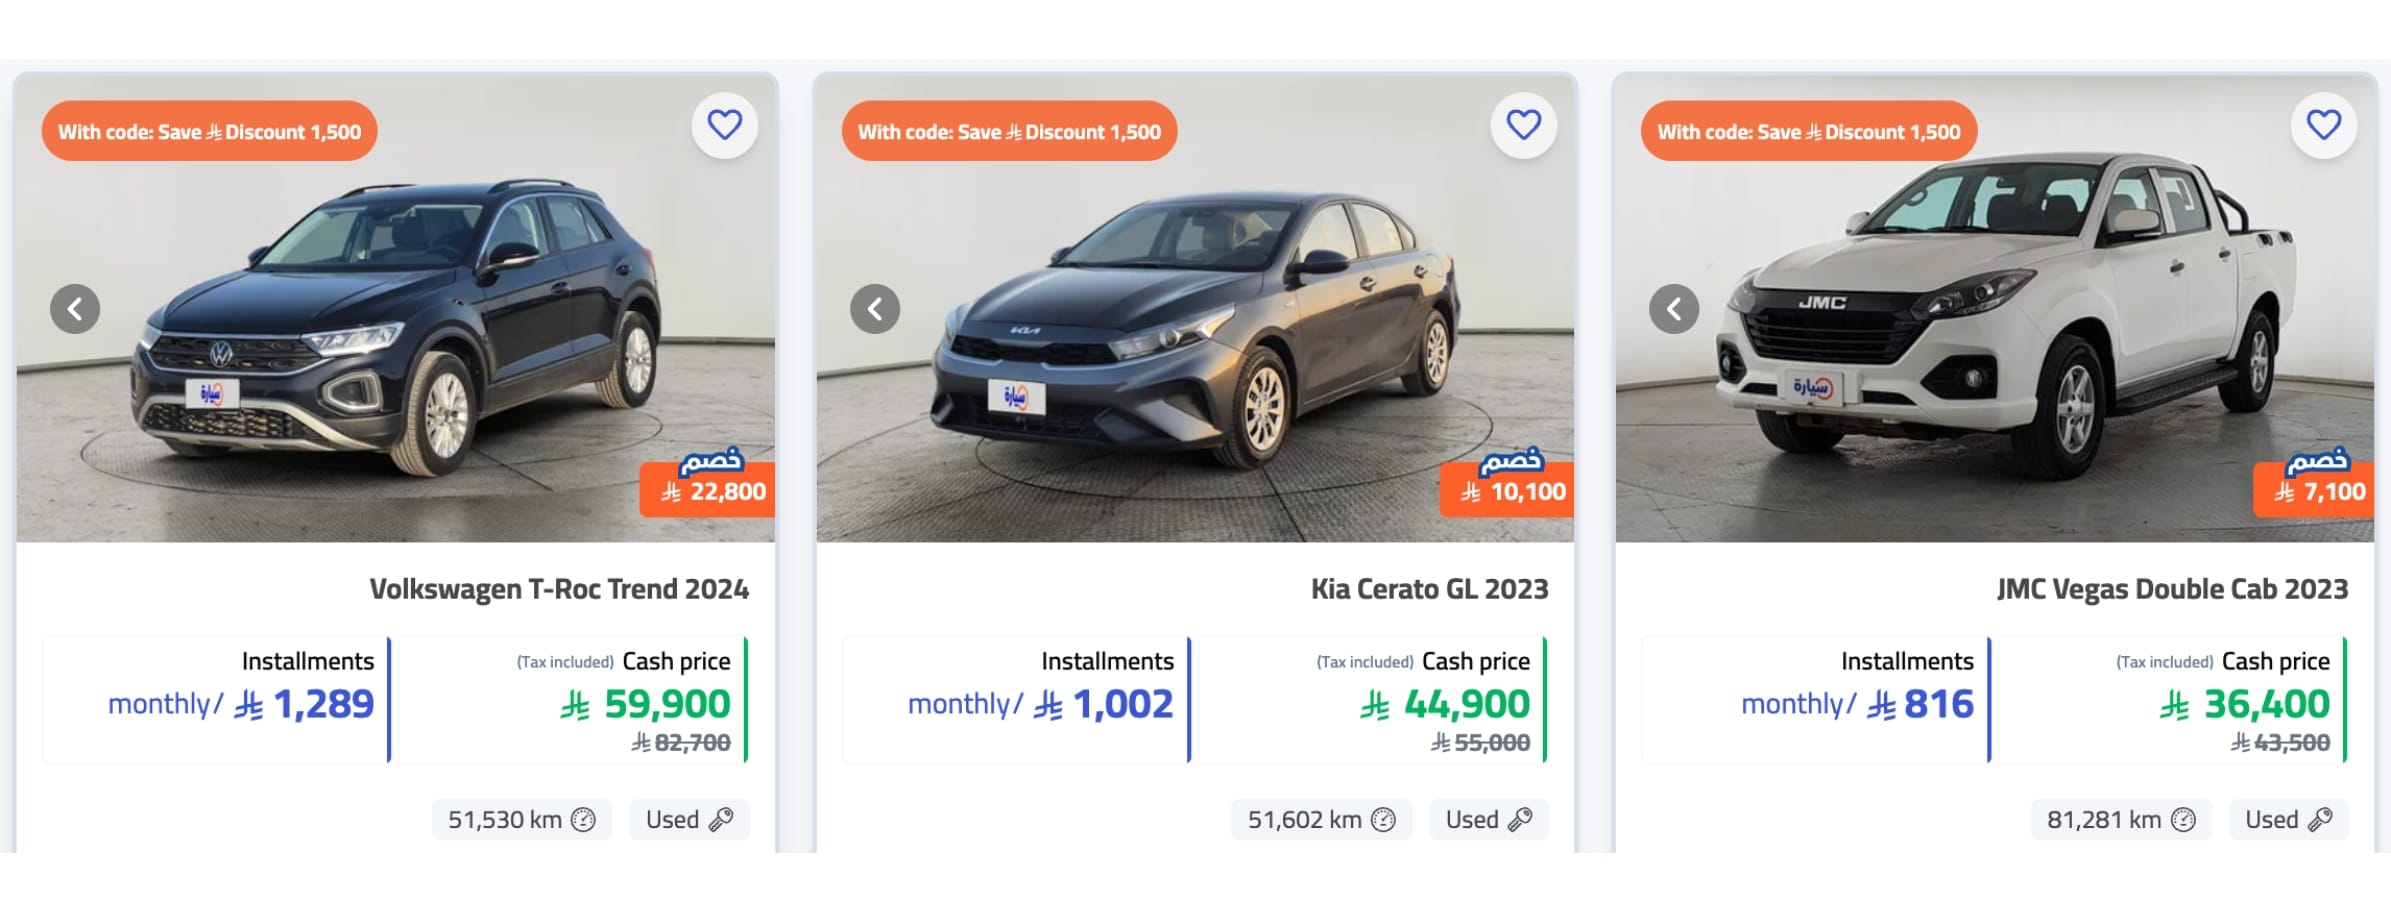Open the Kia Cerato GL 2023 title

pos(1429,589)
